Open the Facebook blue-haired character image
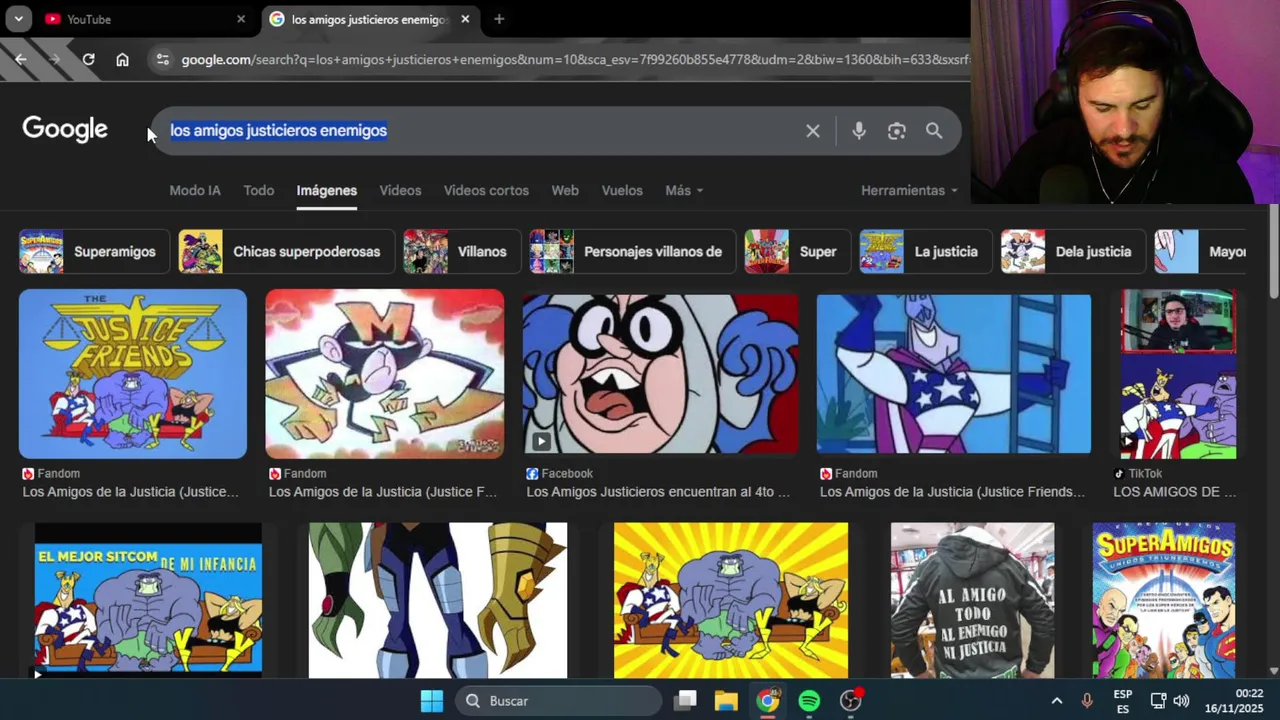1280x720 pixels. tap(660, 374)
